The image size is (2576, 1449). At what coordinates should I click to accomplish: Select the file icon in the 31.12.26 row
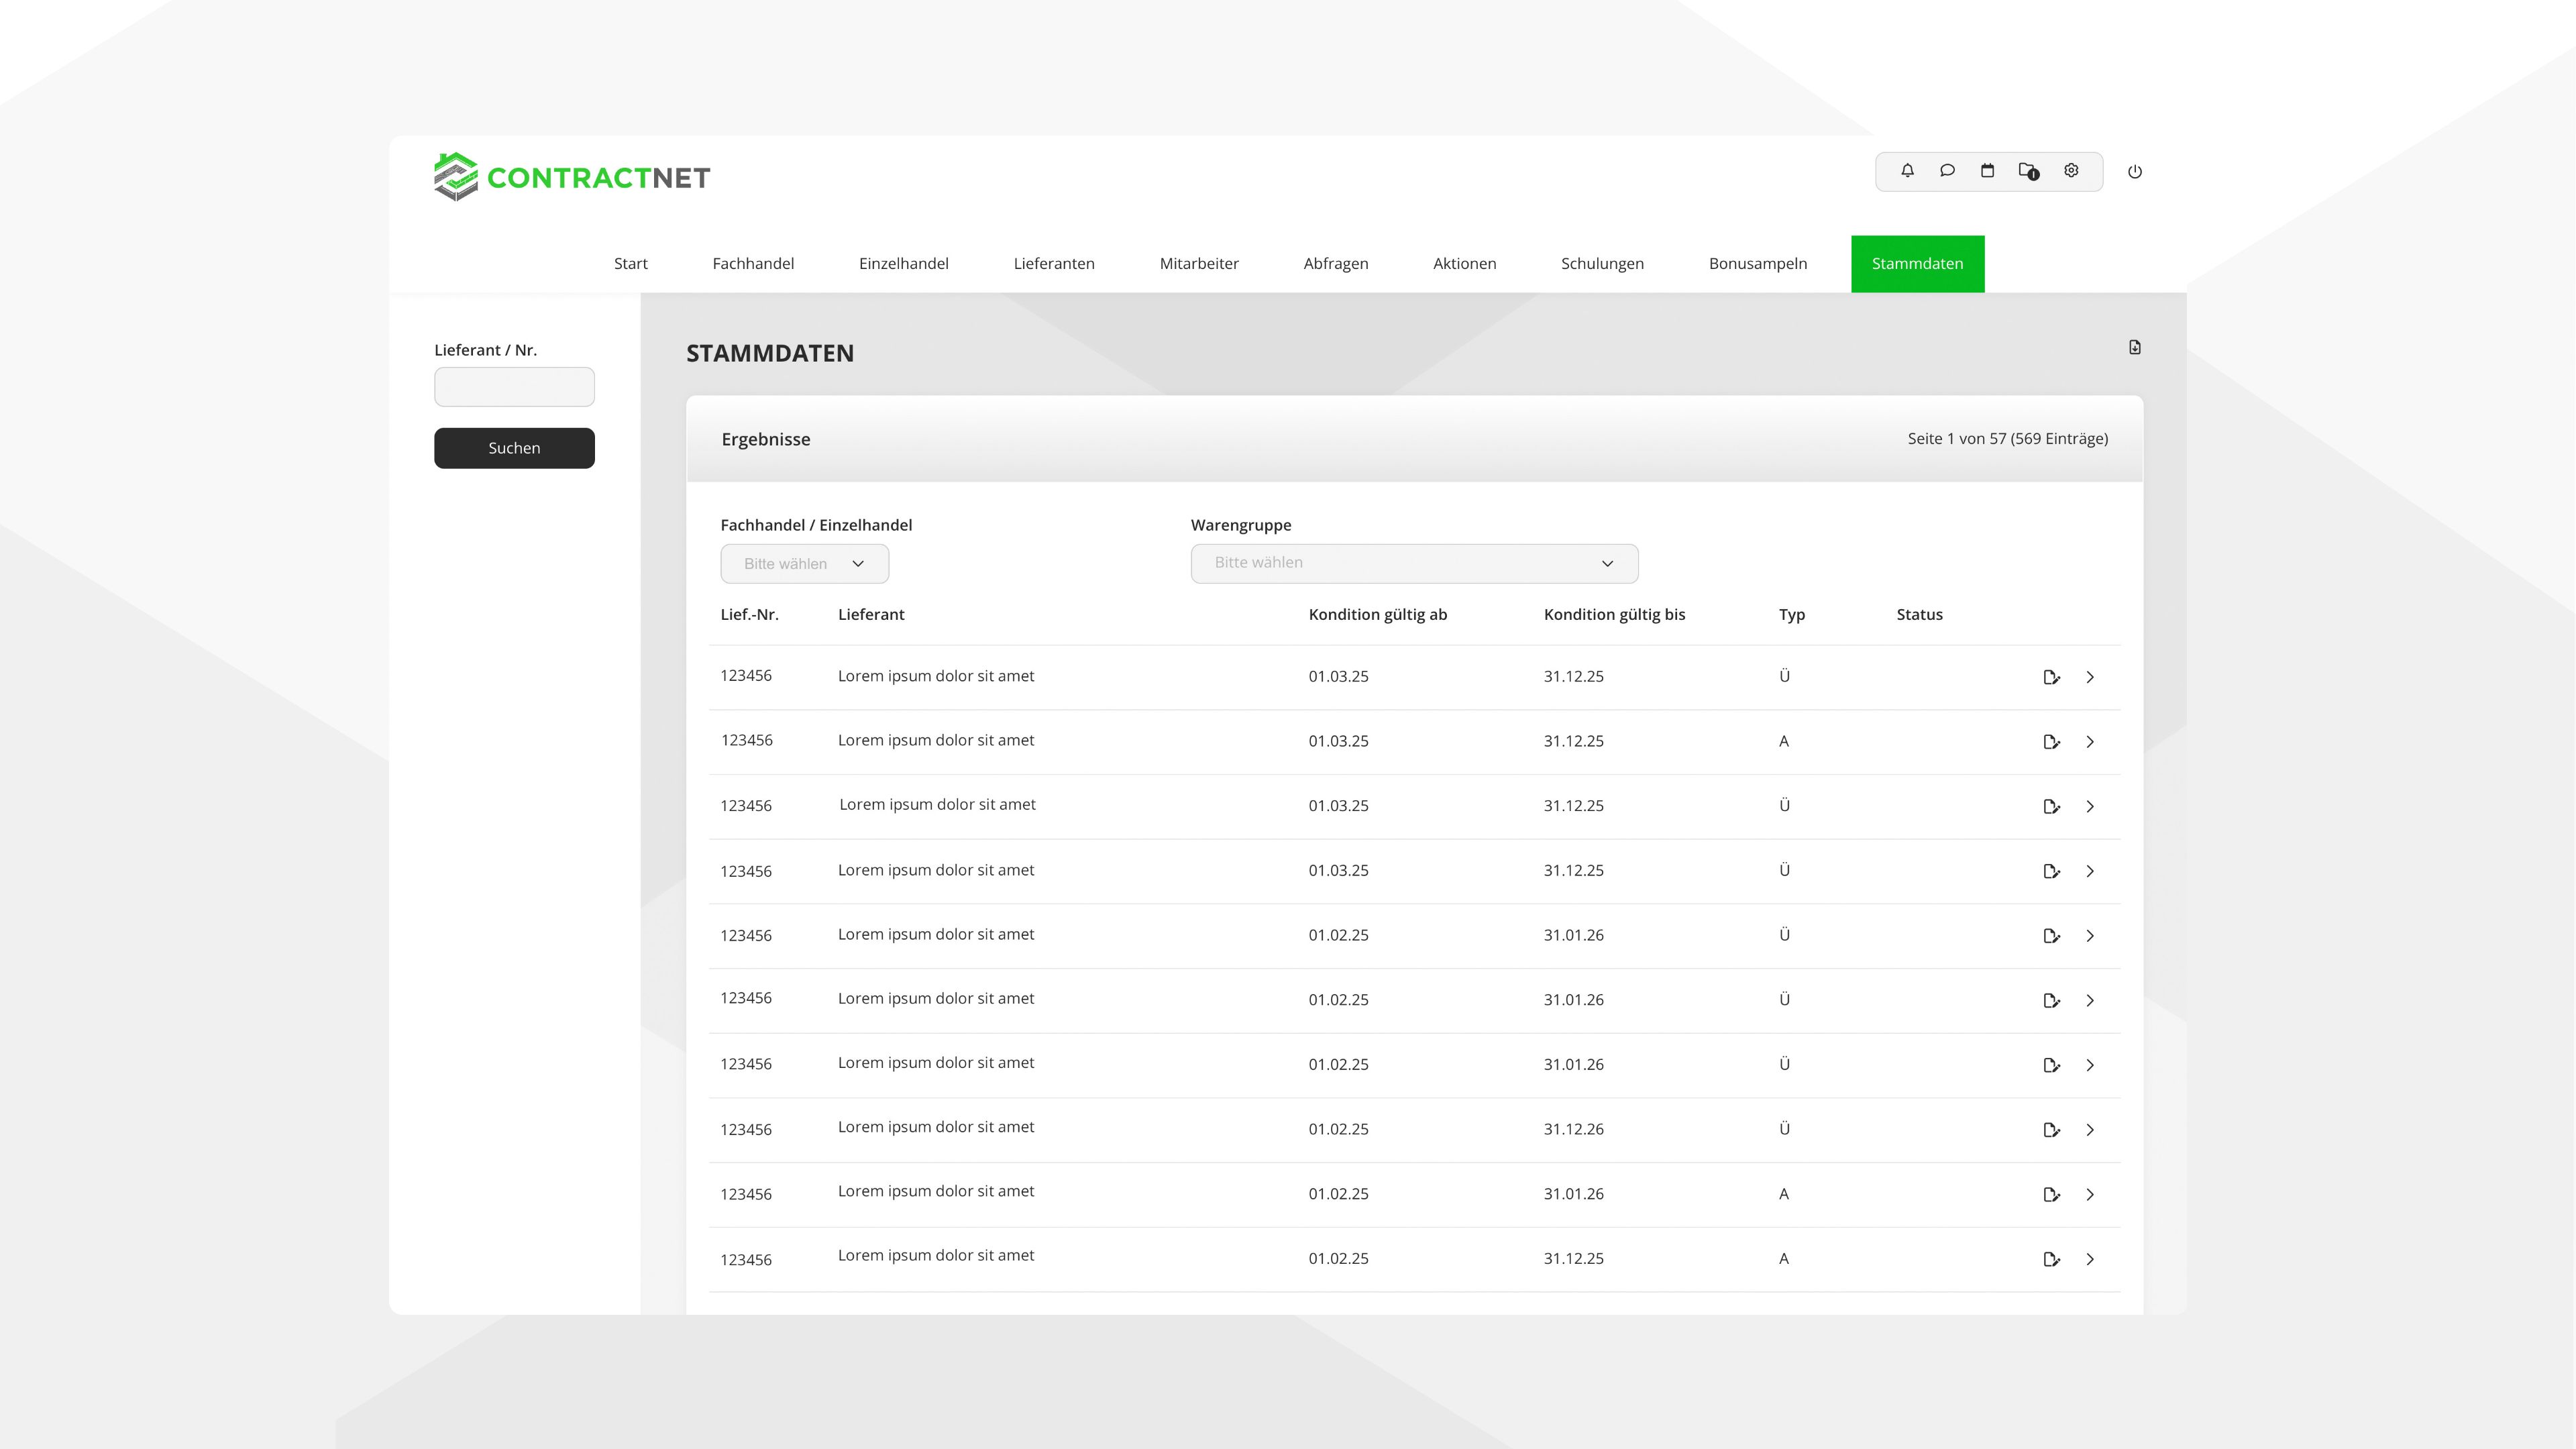tap(2052, 1129)
